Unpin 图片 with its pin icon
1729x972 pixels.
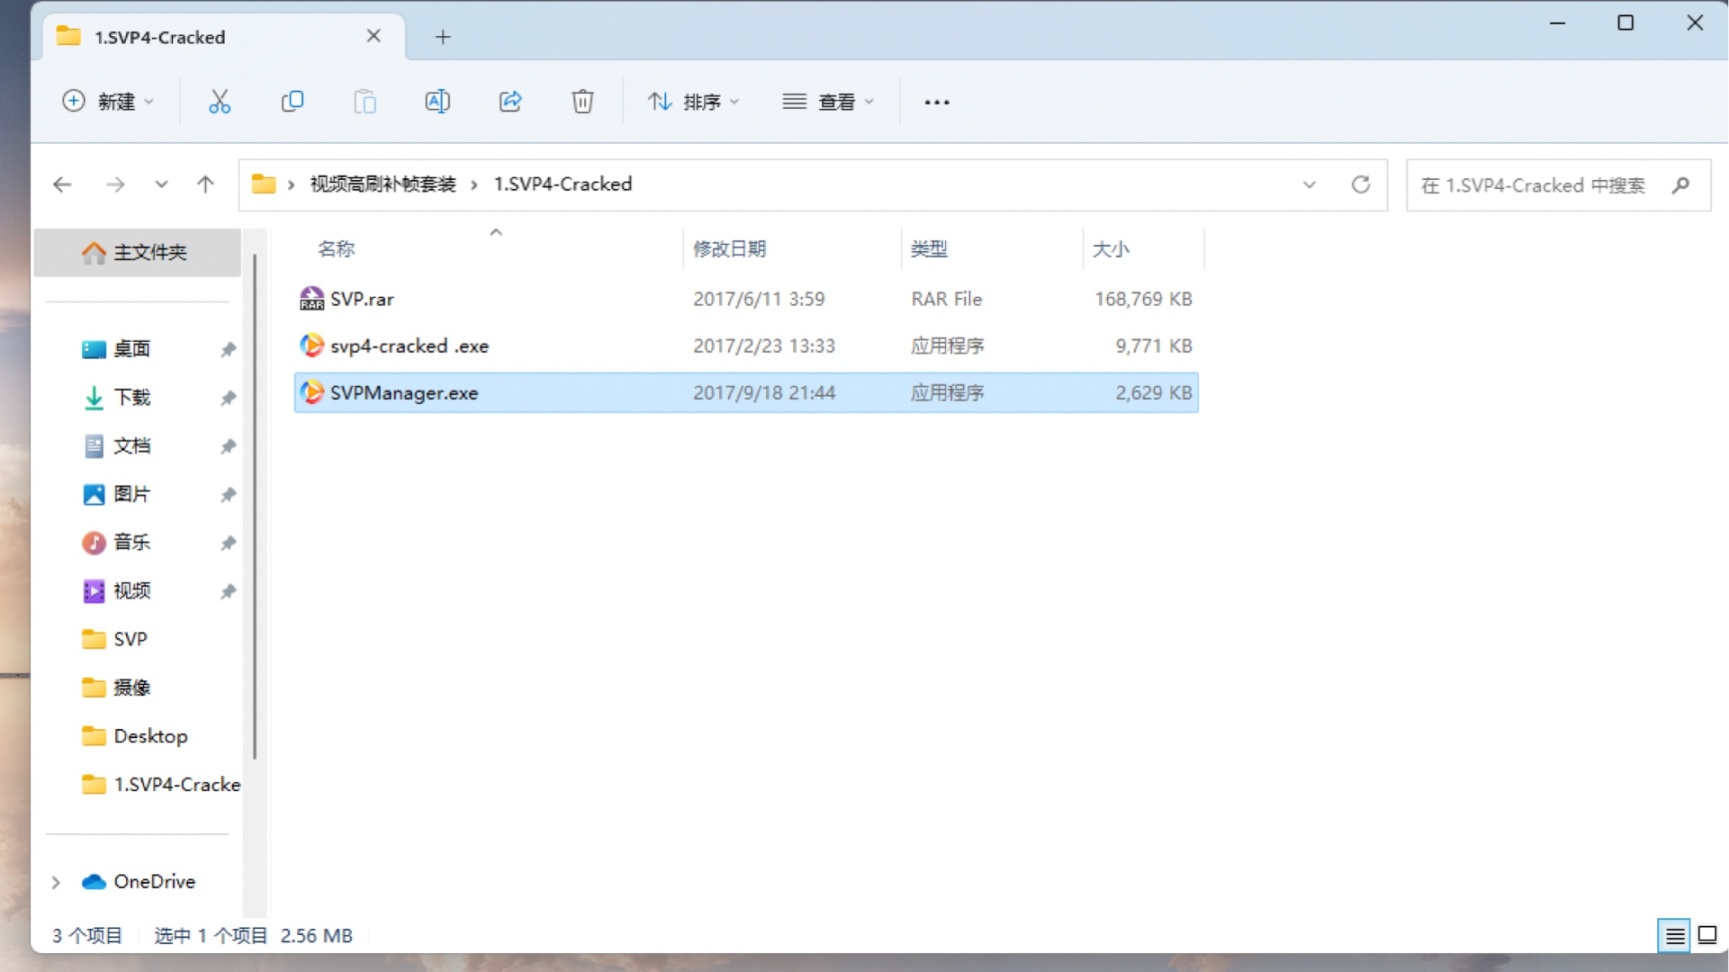[228, 494]
